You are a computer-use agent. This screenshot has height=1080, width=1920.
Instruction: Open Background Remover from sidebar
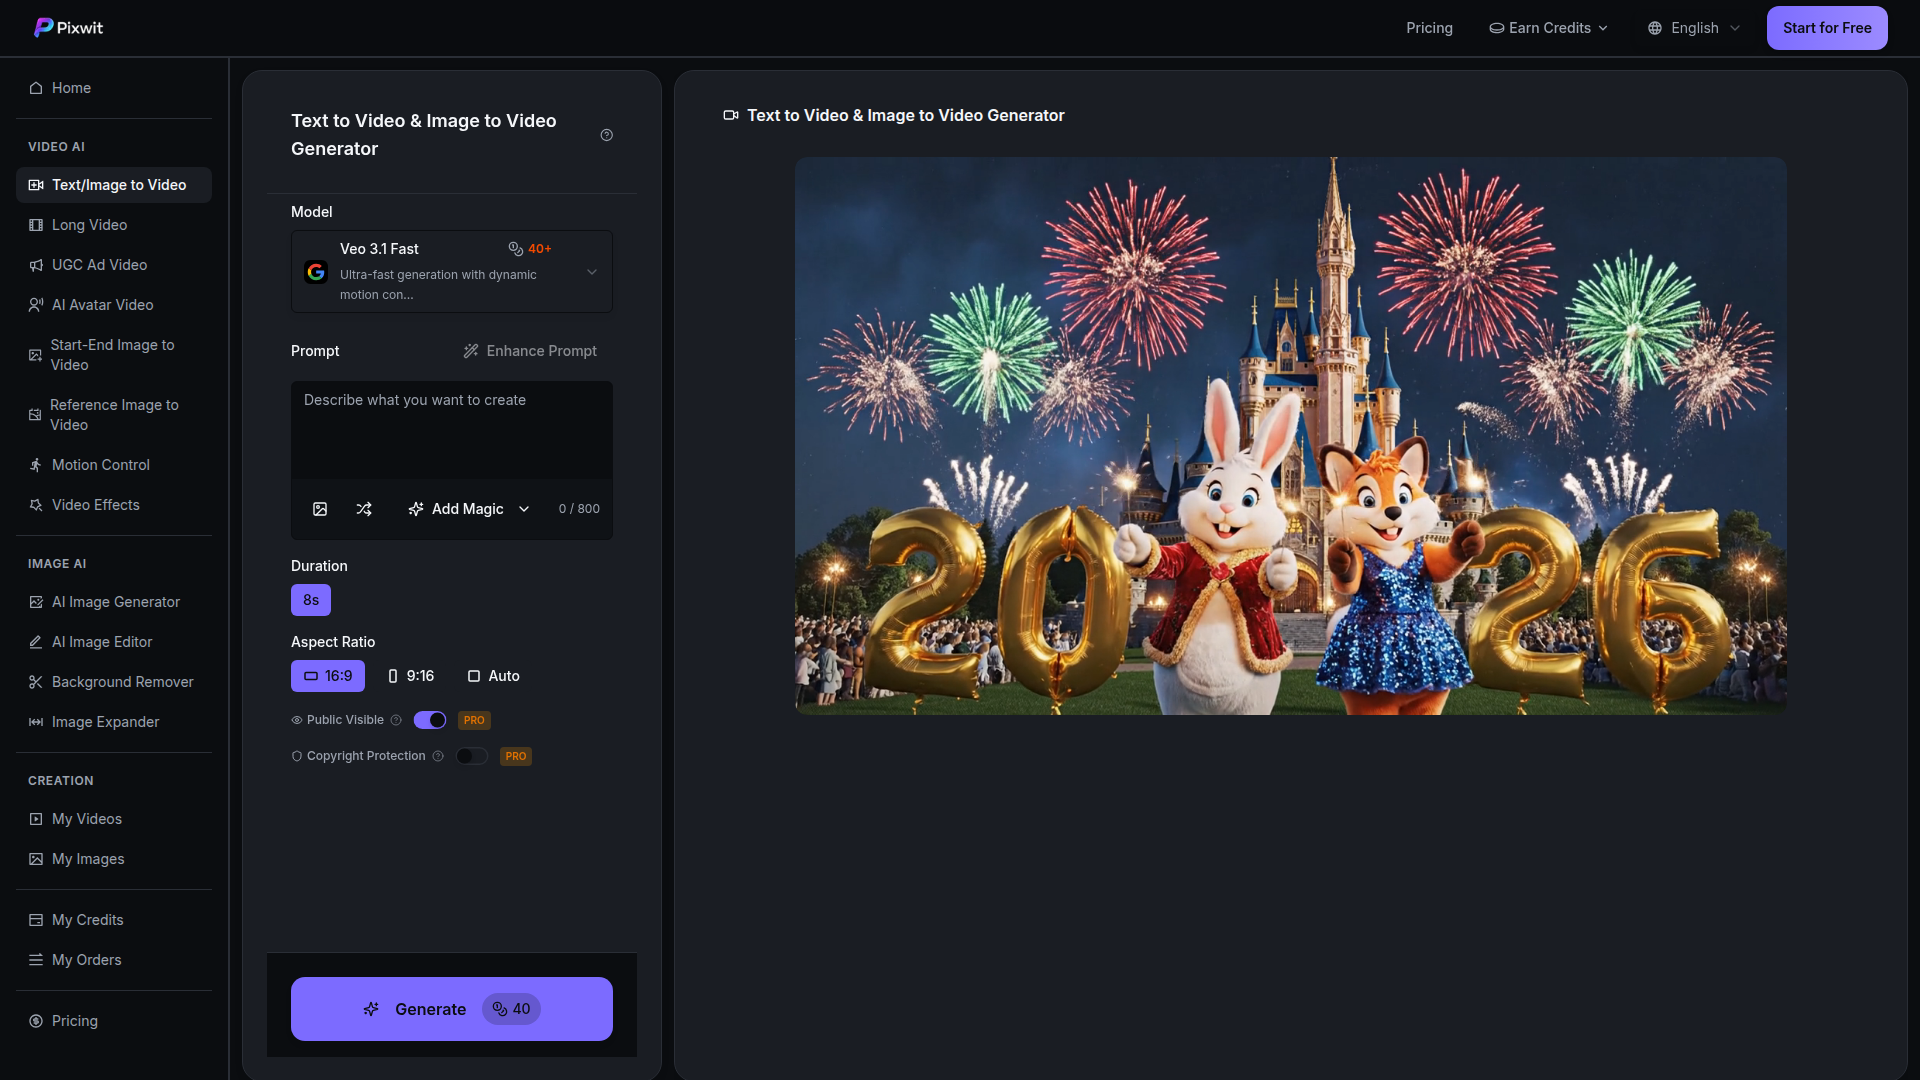122,682
